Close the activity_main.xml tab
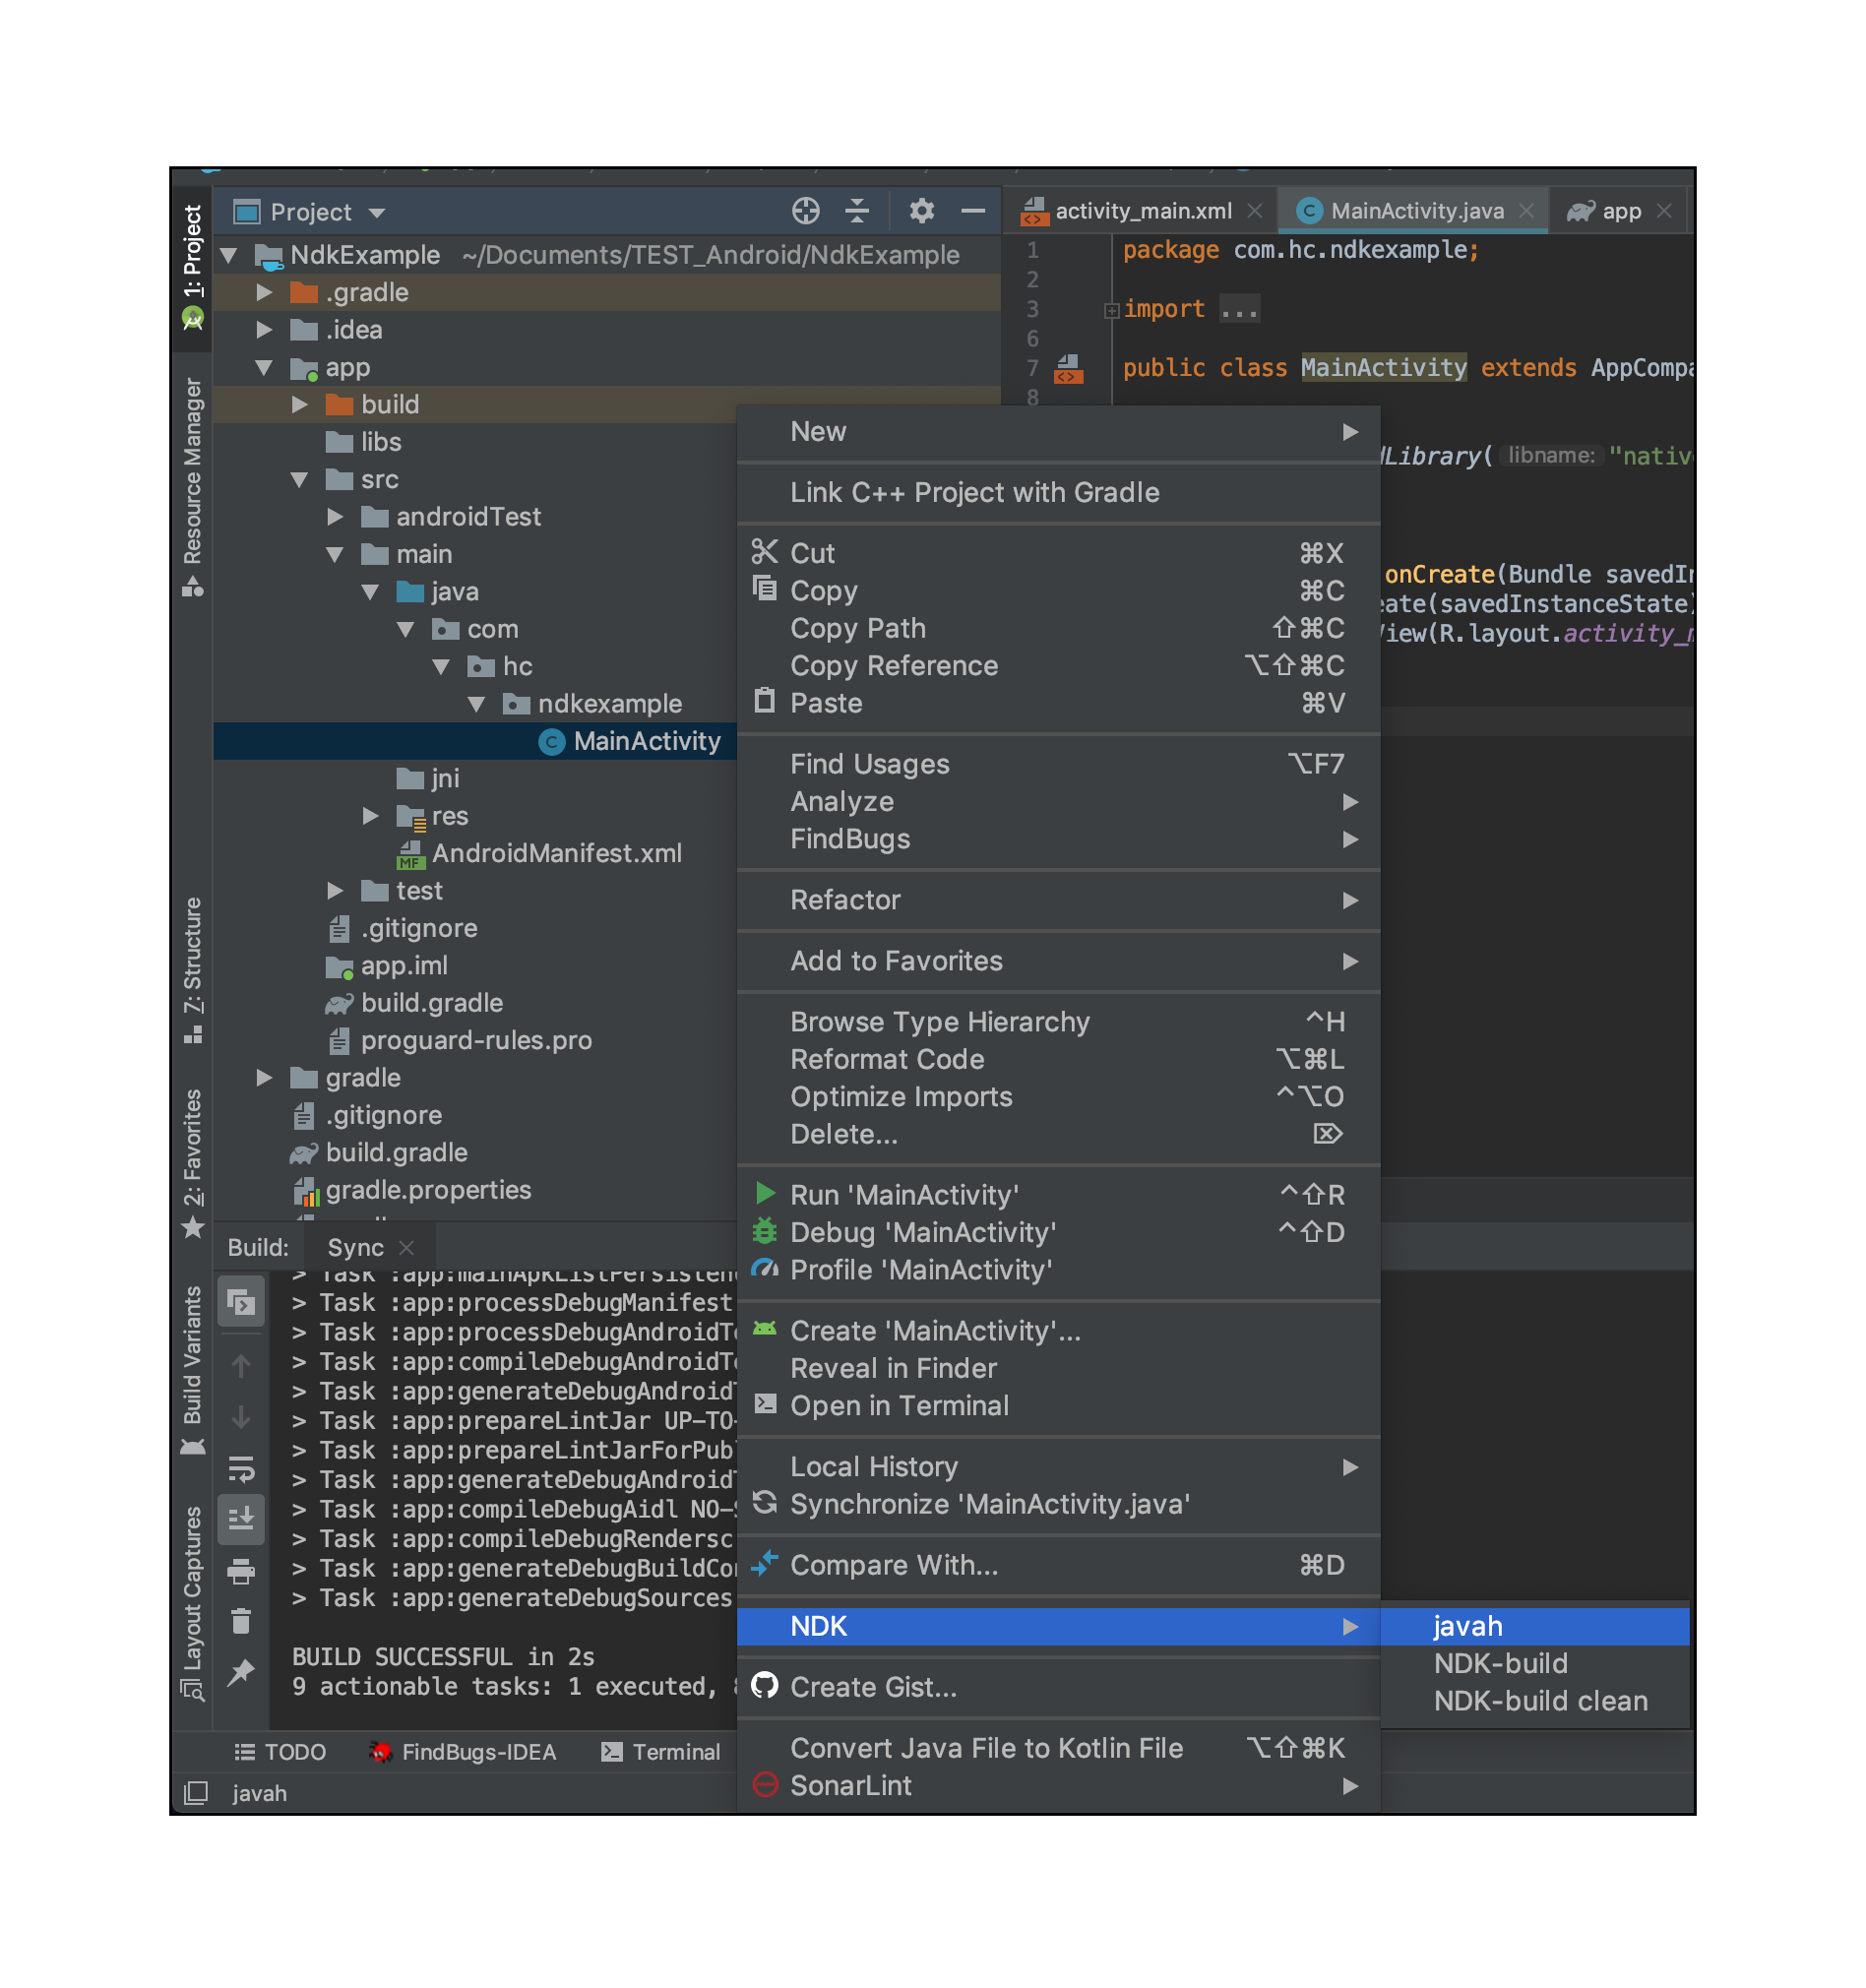Image resolution: width=1866 pixels, height=1988 pixels. 1255,210
